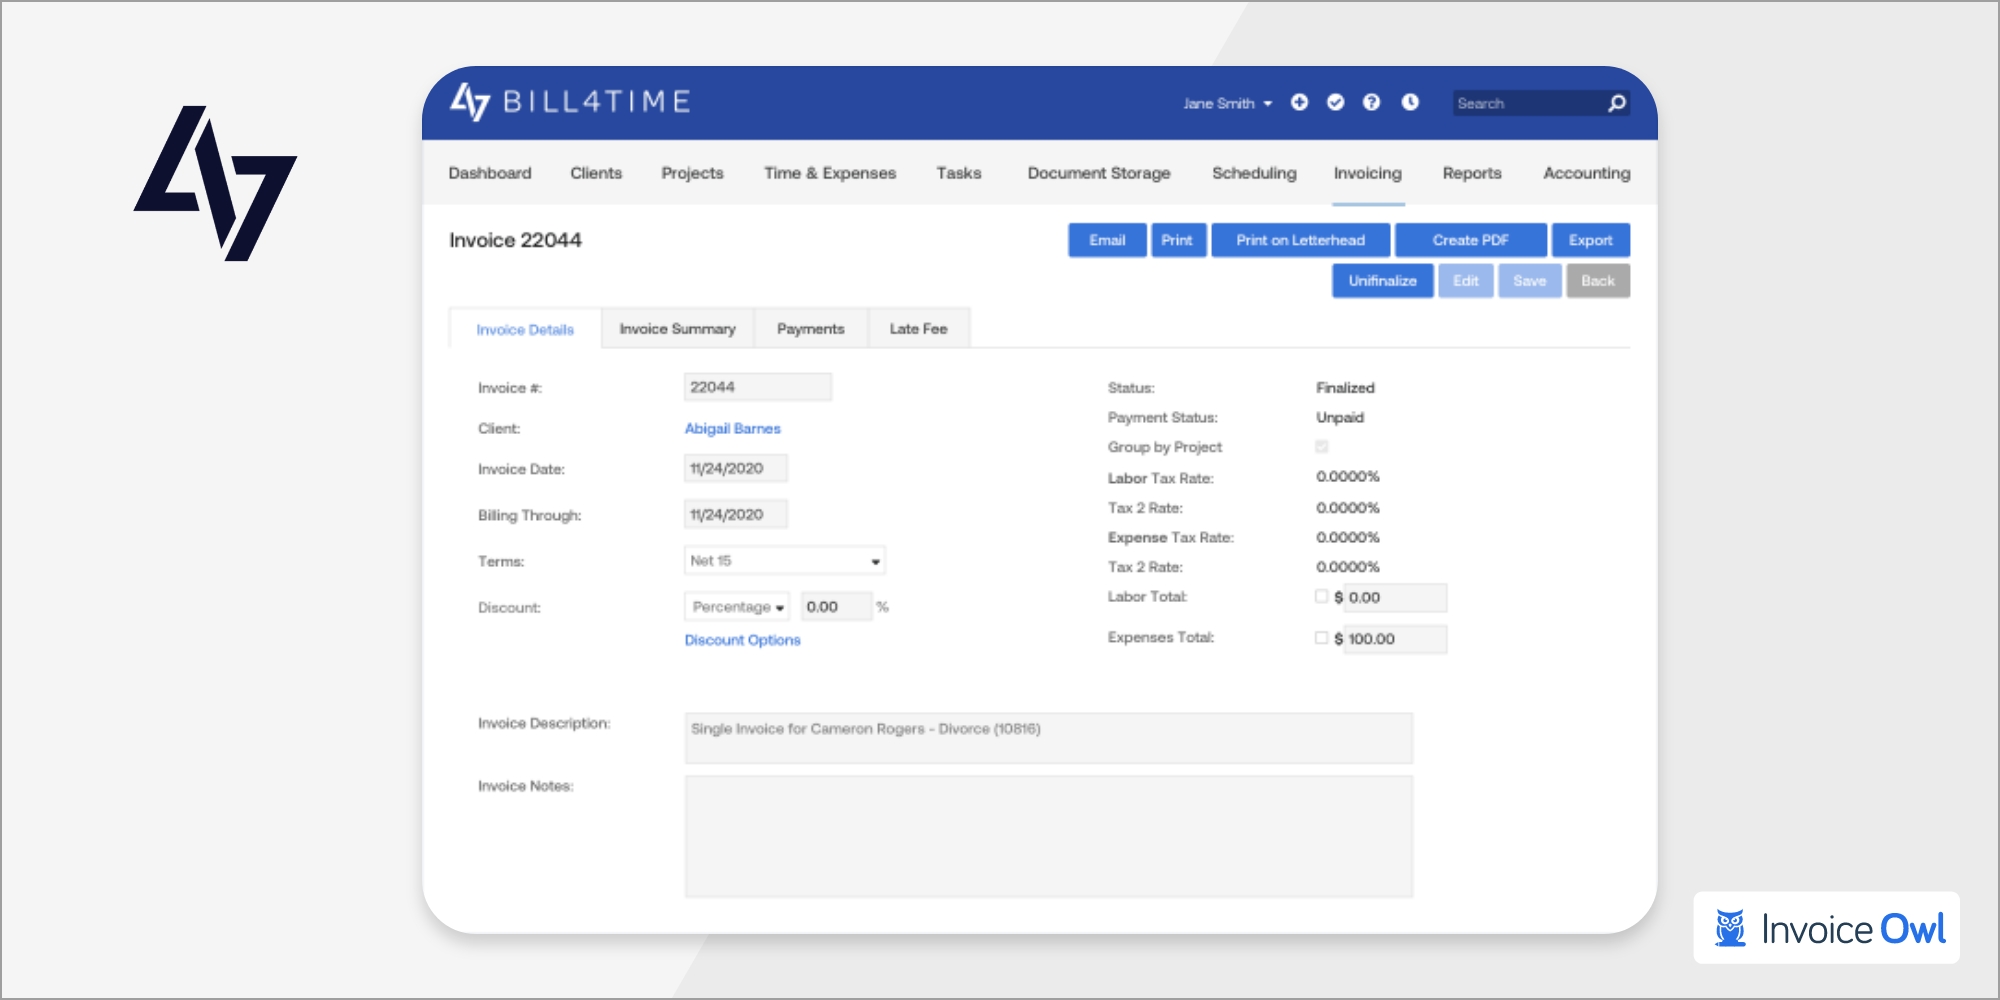Open help question mark icon
The image size is (2000, 1000).
coord(1371,102)
